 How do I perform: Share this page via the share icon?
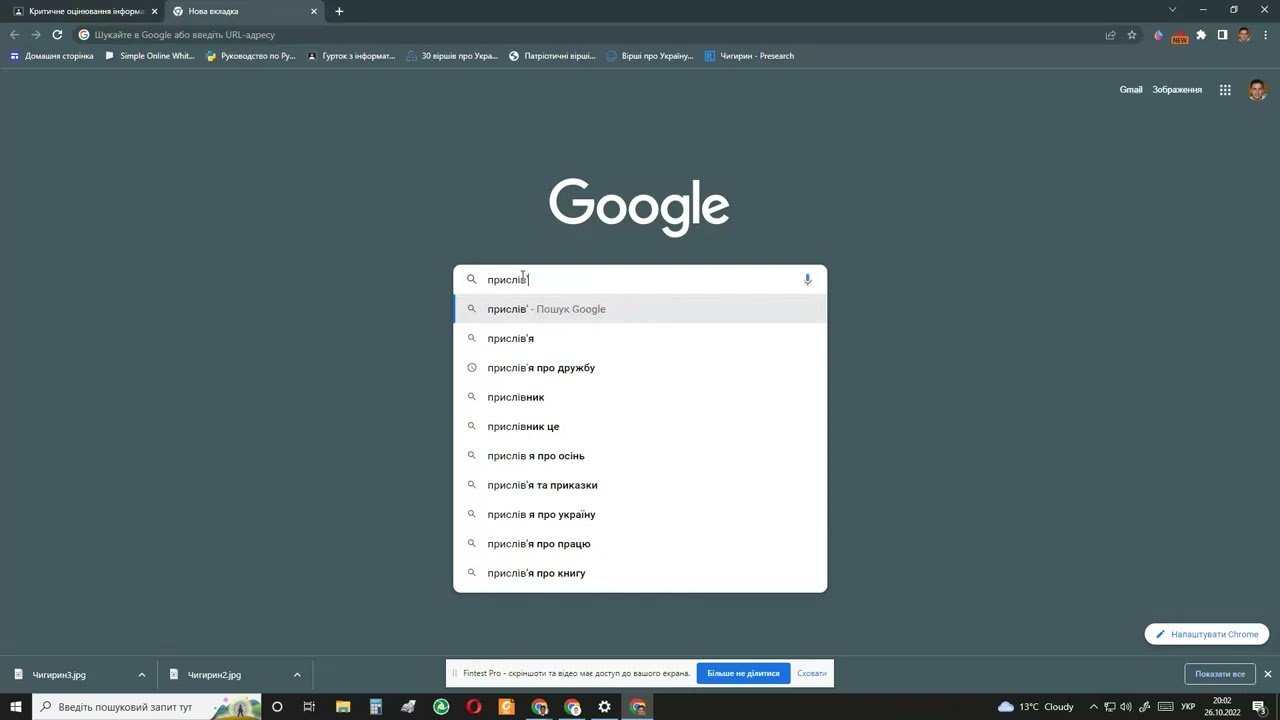[x=1110, y=35]
